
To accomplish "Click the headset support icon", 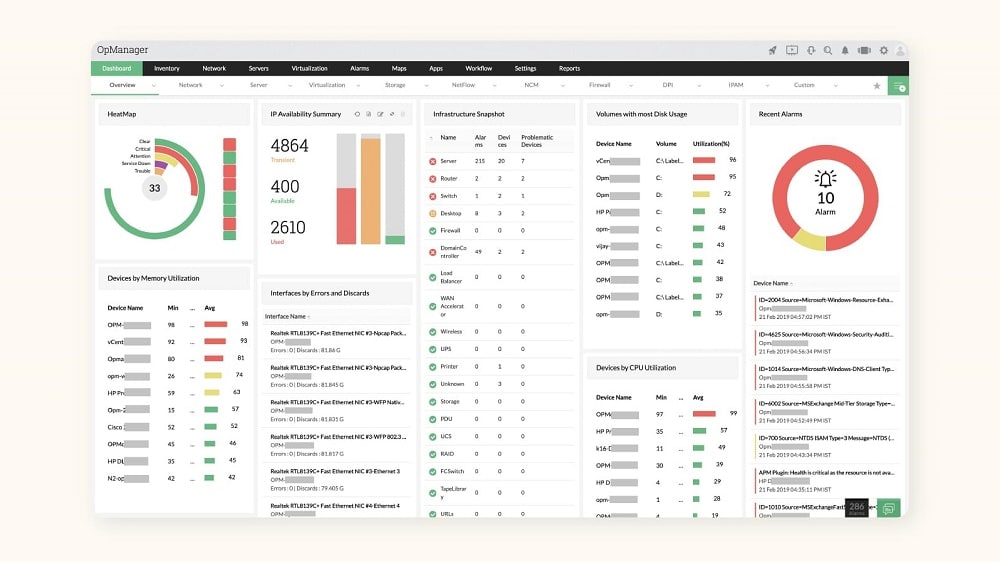I will point(811,50).
